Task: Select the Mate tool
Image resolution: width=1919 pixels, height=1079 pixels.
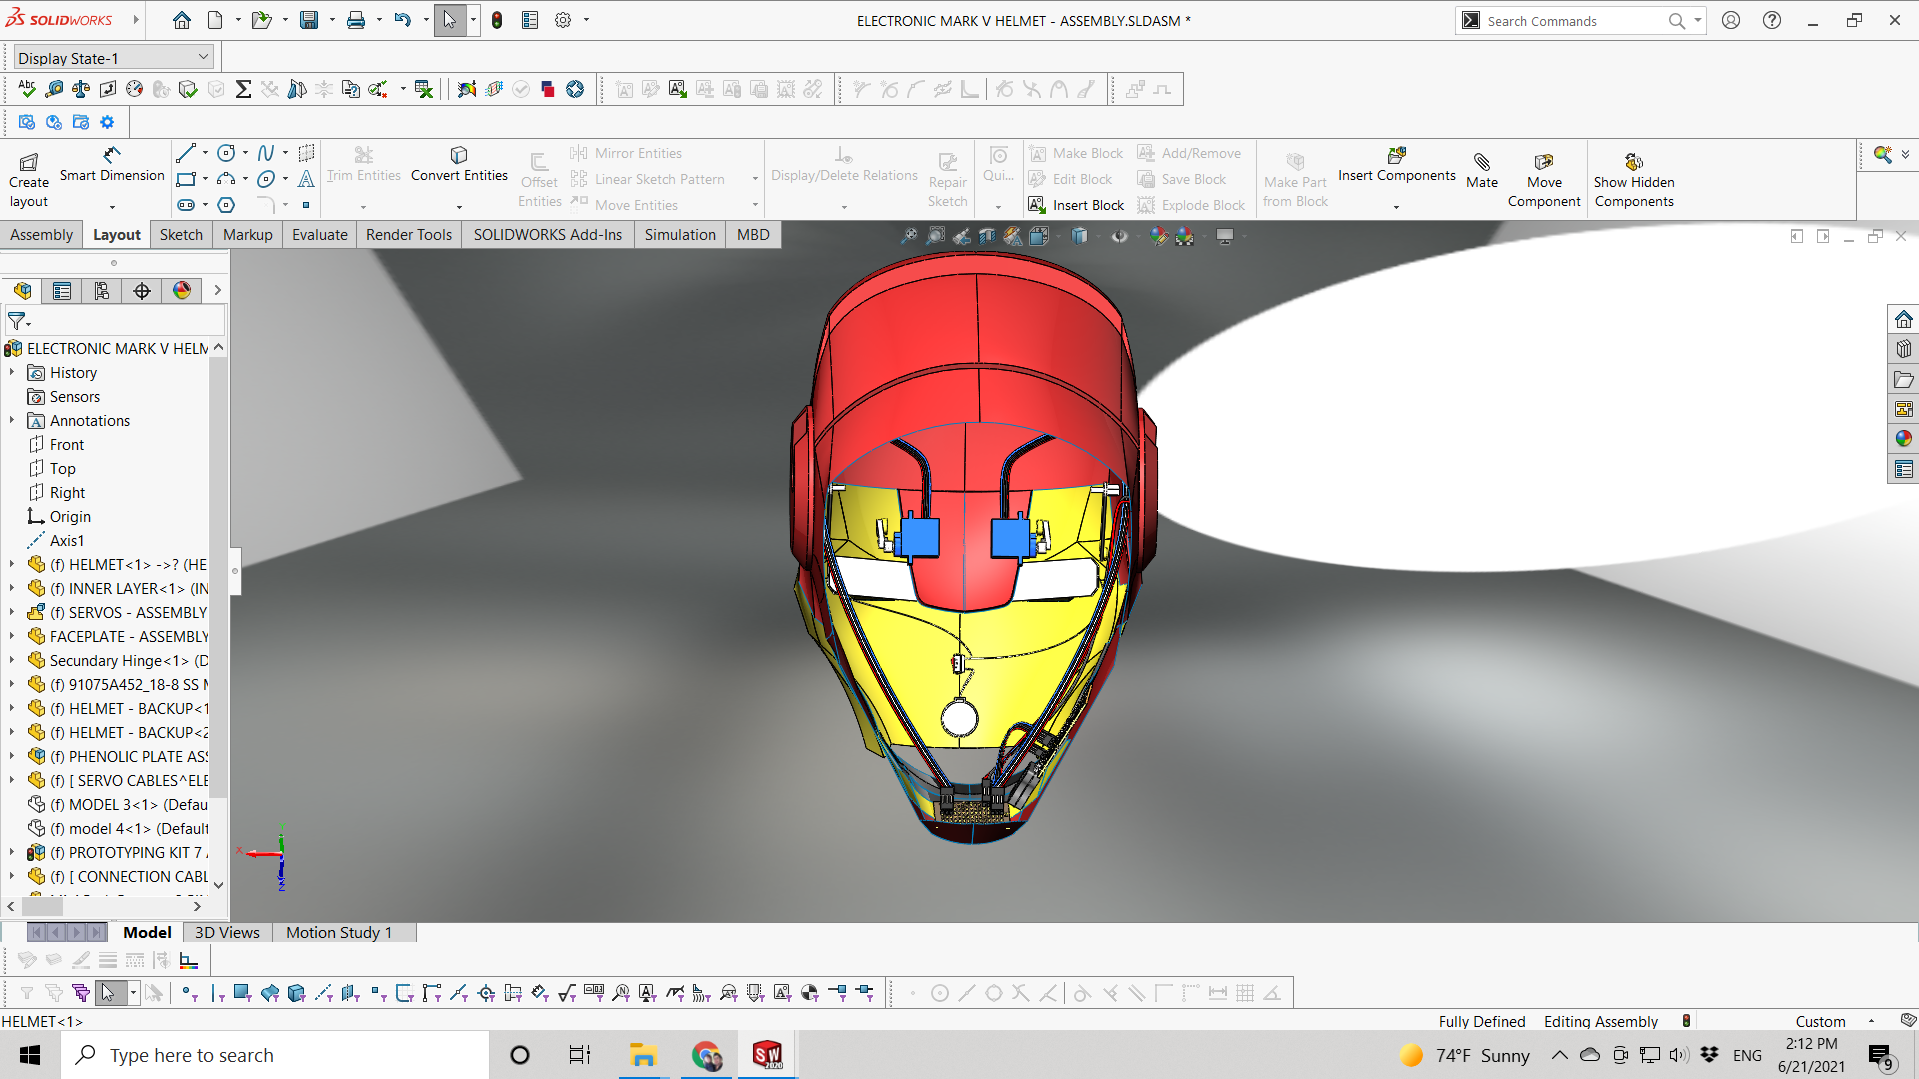Action: 1481,170
